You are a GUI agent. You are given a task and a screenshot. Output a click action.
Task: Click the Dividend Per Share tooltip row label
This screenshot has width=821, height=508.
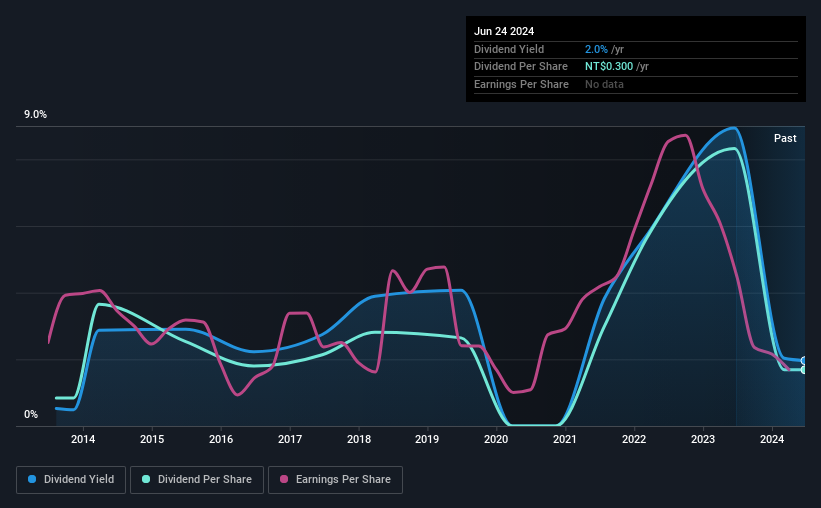[520, 67]
